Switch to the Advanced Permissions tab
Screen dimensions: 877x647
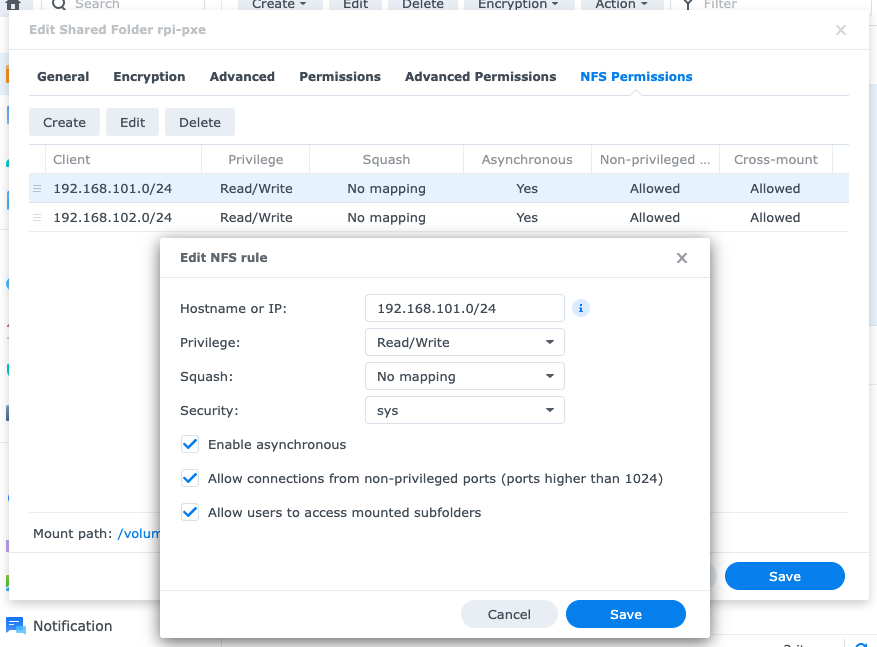[x=480, y=76]
